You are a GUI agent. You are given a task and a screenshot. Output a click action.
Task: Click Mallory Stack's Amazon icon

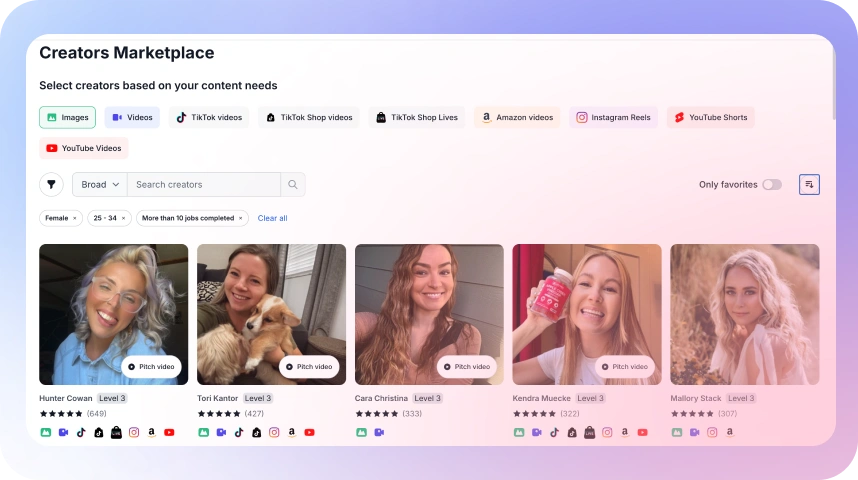coord(730,433)
